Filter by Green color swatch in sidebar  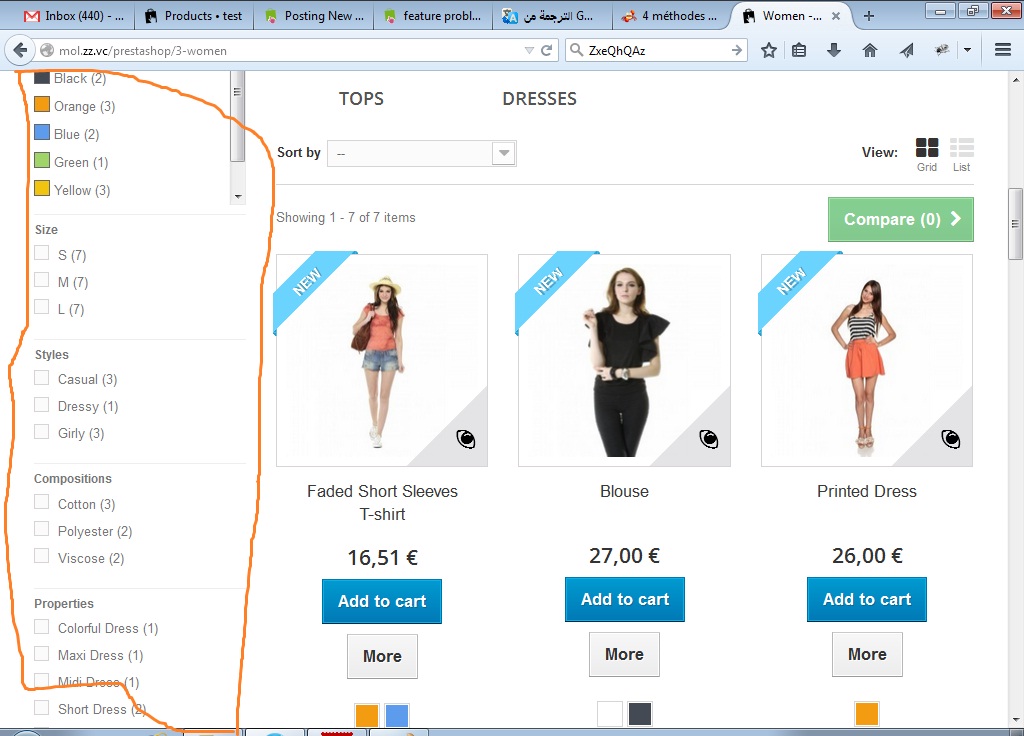[x=42, y=160]
